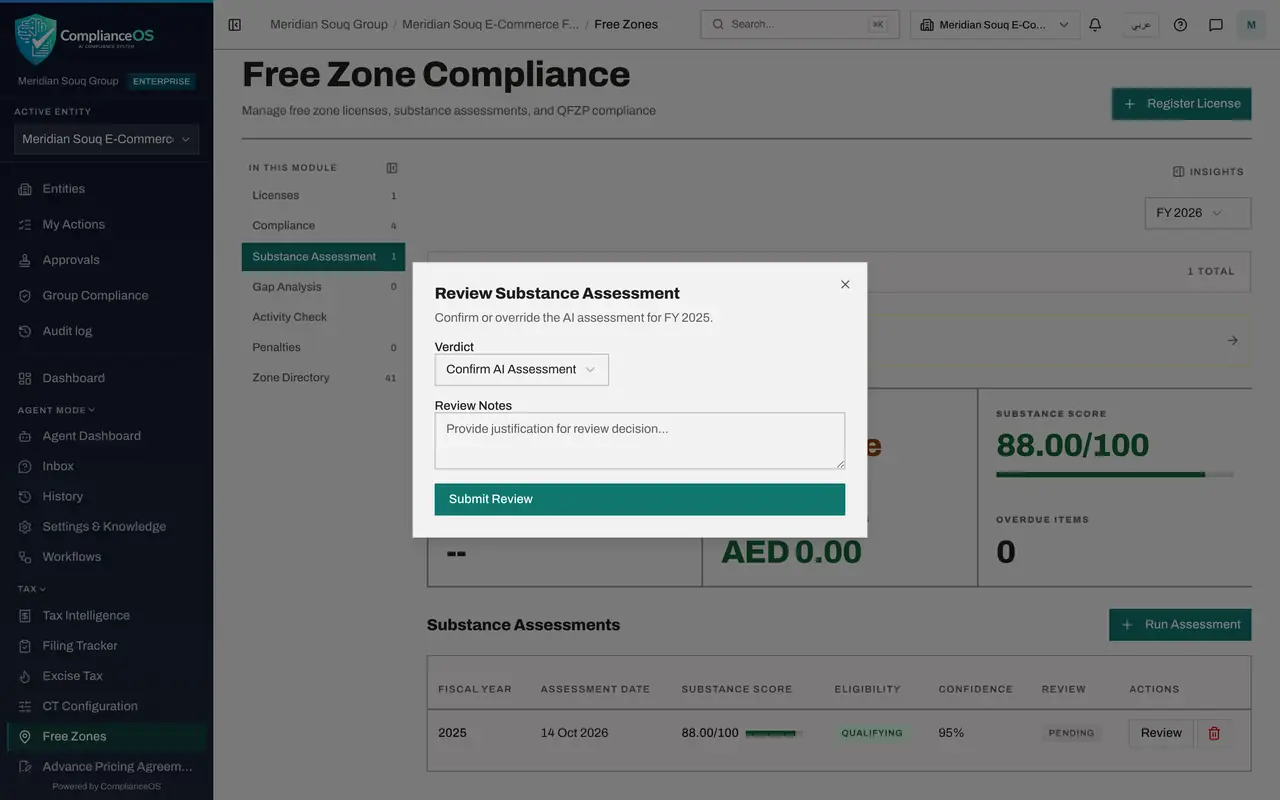Close the Review Substance Assessment dialog

click(x=845, y=285)
